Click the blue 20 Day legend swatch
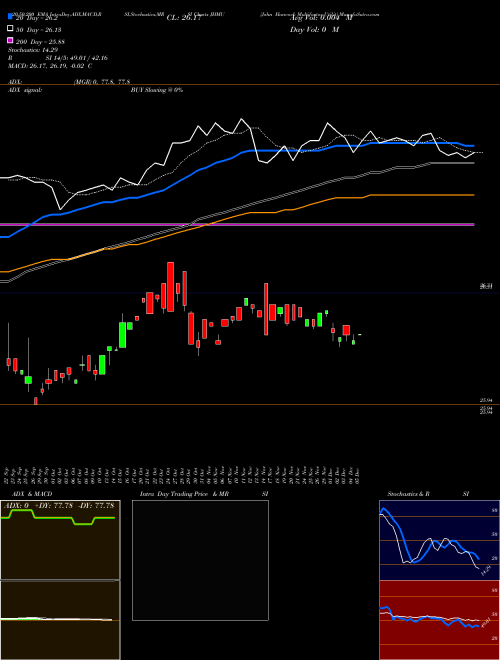The width and height of the screenshot is (500, 660). coord(11,18)
